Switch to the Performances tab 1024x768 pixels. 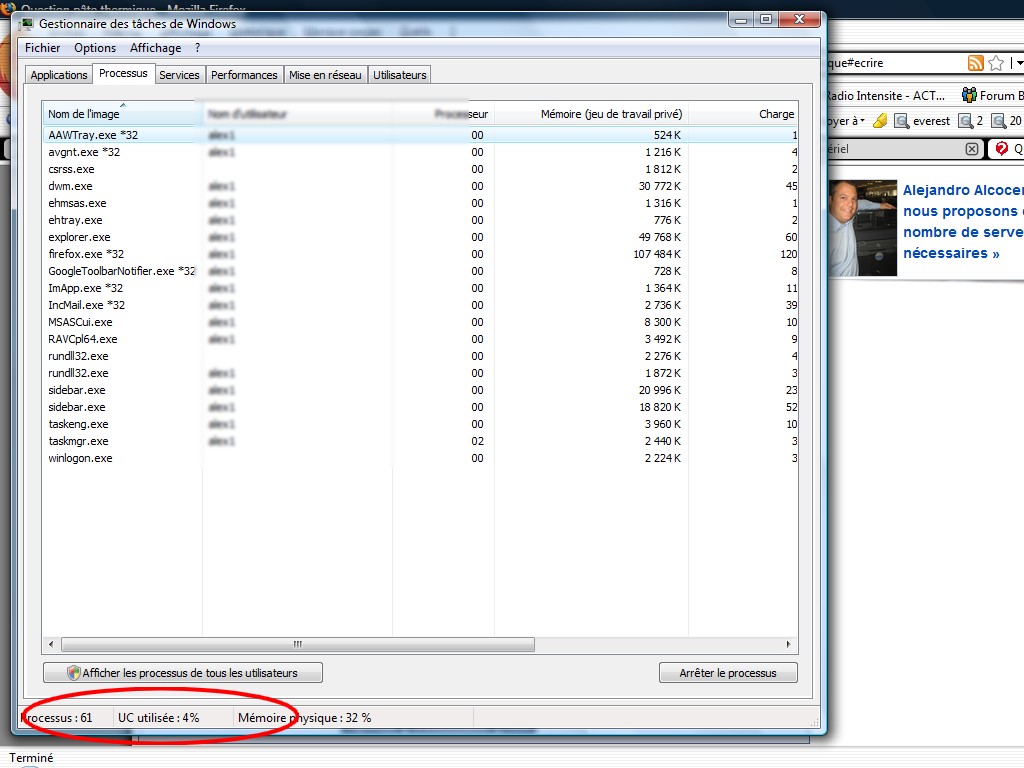[x=244, y=75]
